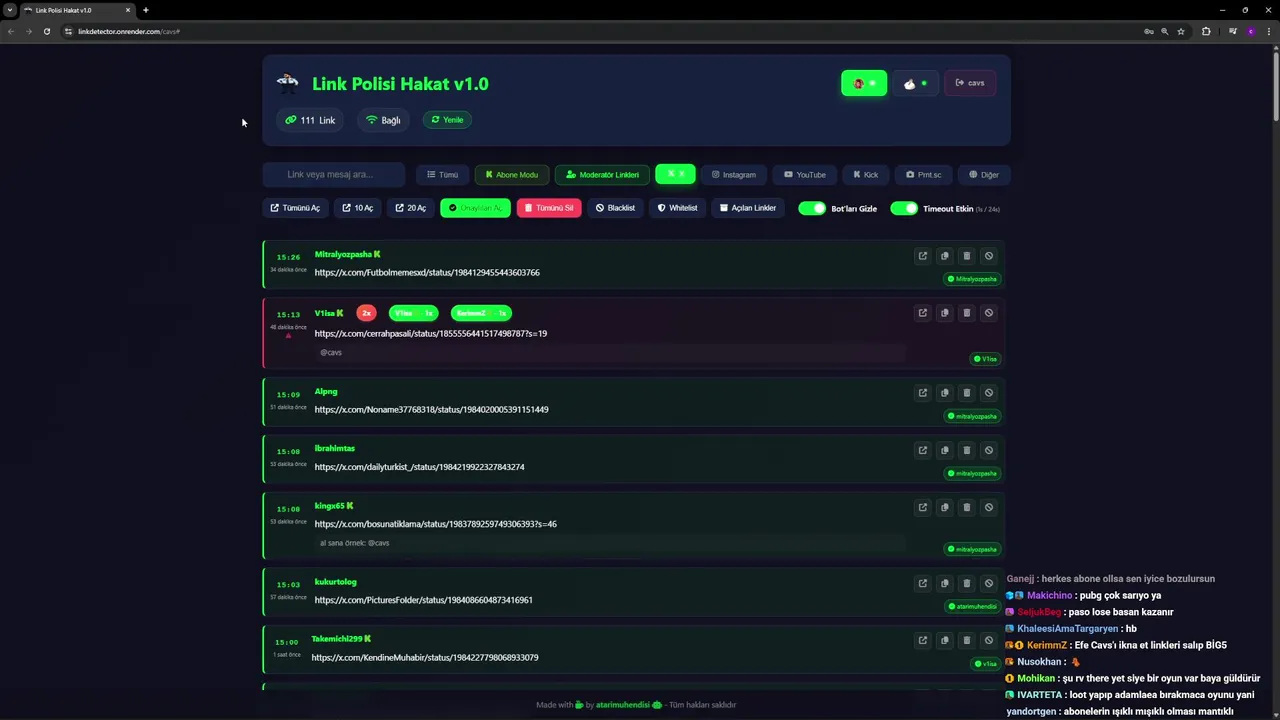This screenshot has height=720, width=1280.
Task: Blacklist the V1isa link entry
Action: tap(988, 313)
